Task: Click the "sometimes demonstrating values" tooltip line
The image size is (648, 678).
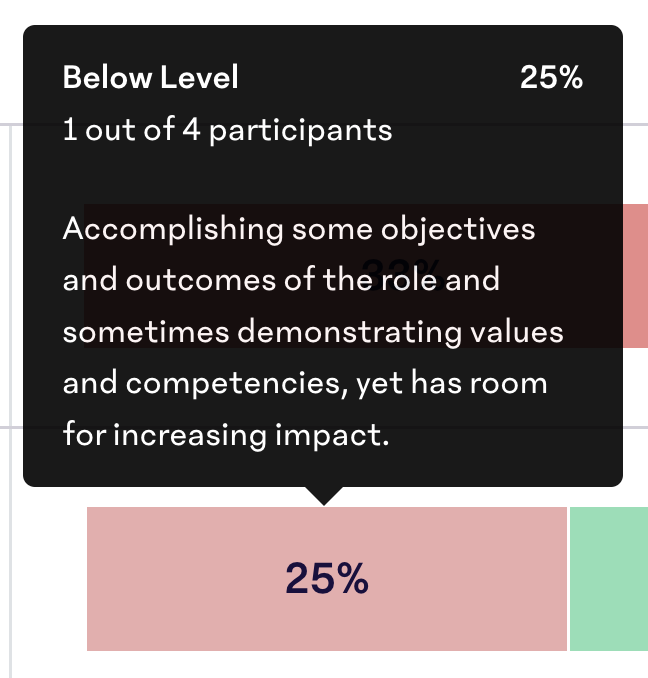Action: pyautogui.click(x=313, y=332)
